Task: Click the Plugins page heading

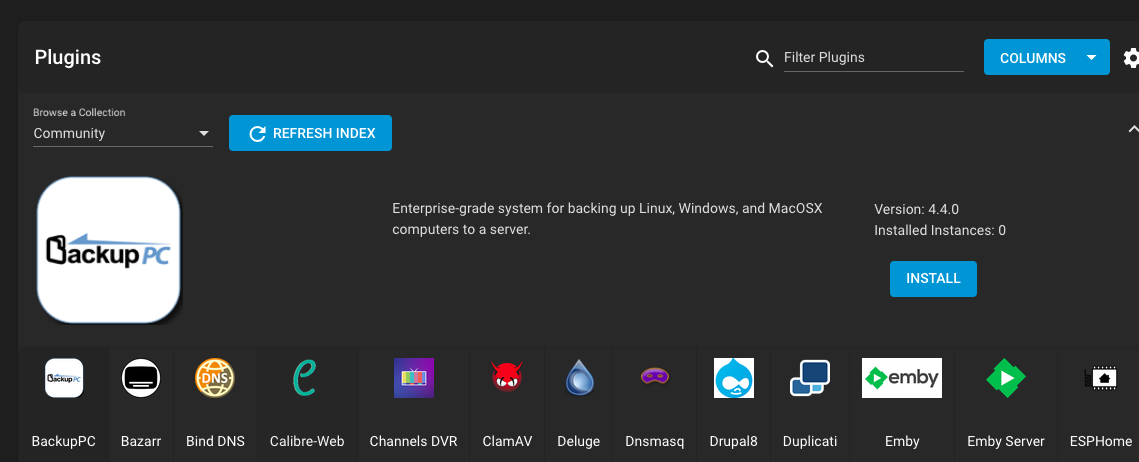Action: (x=68, y=57)
